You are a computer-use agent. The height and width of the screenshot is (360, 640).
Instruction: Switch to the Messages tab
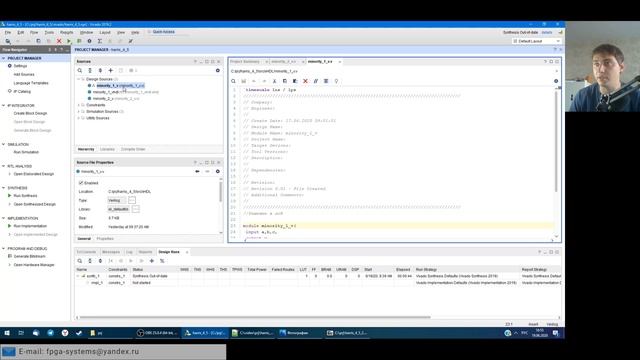(111, 252)
